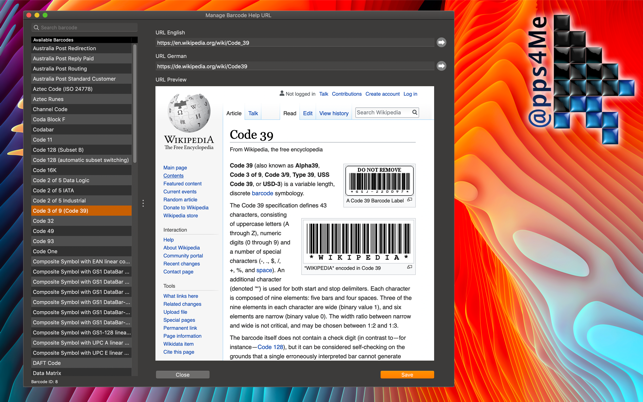The width and height of the screenshot is (643, 402).
Task: Select Code 2 of 5 Industrial
Action: [82, 201]
